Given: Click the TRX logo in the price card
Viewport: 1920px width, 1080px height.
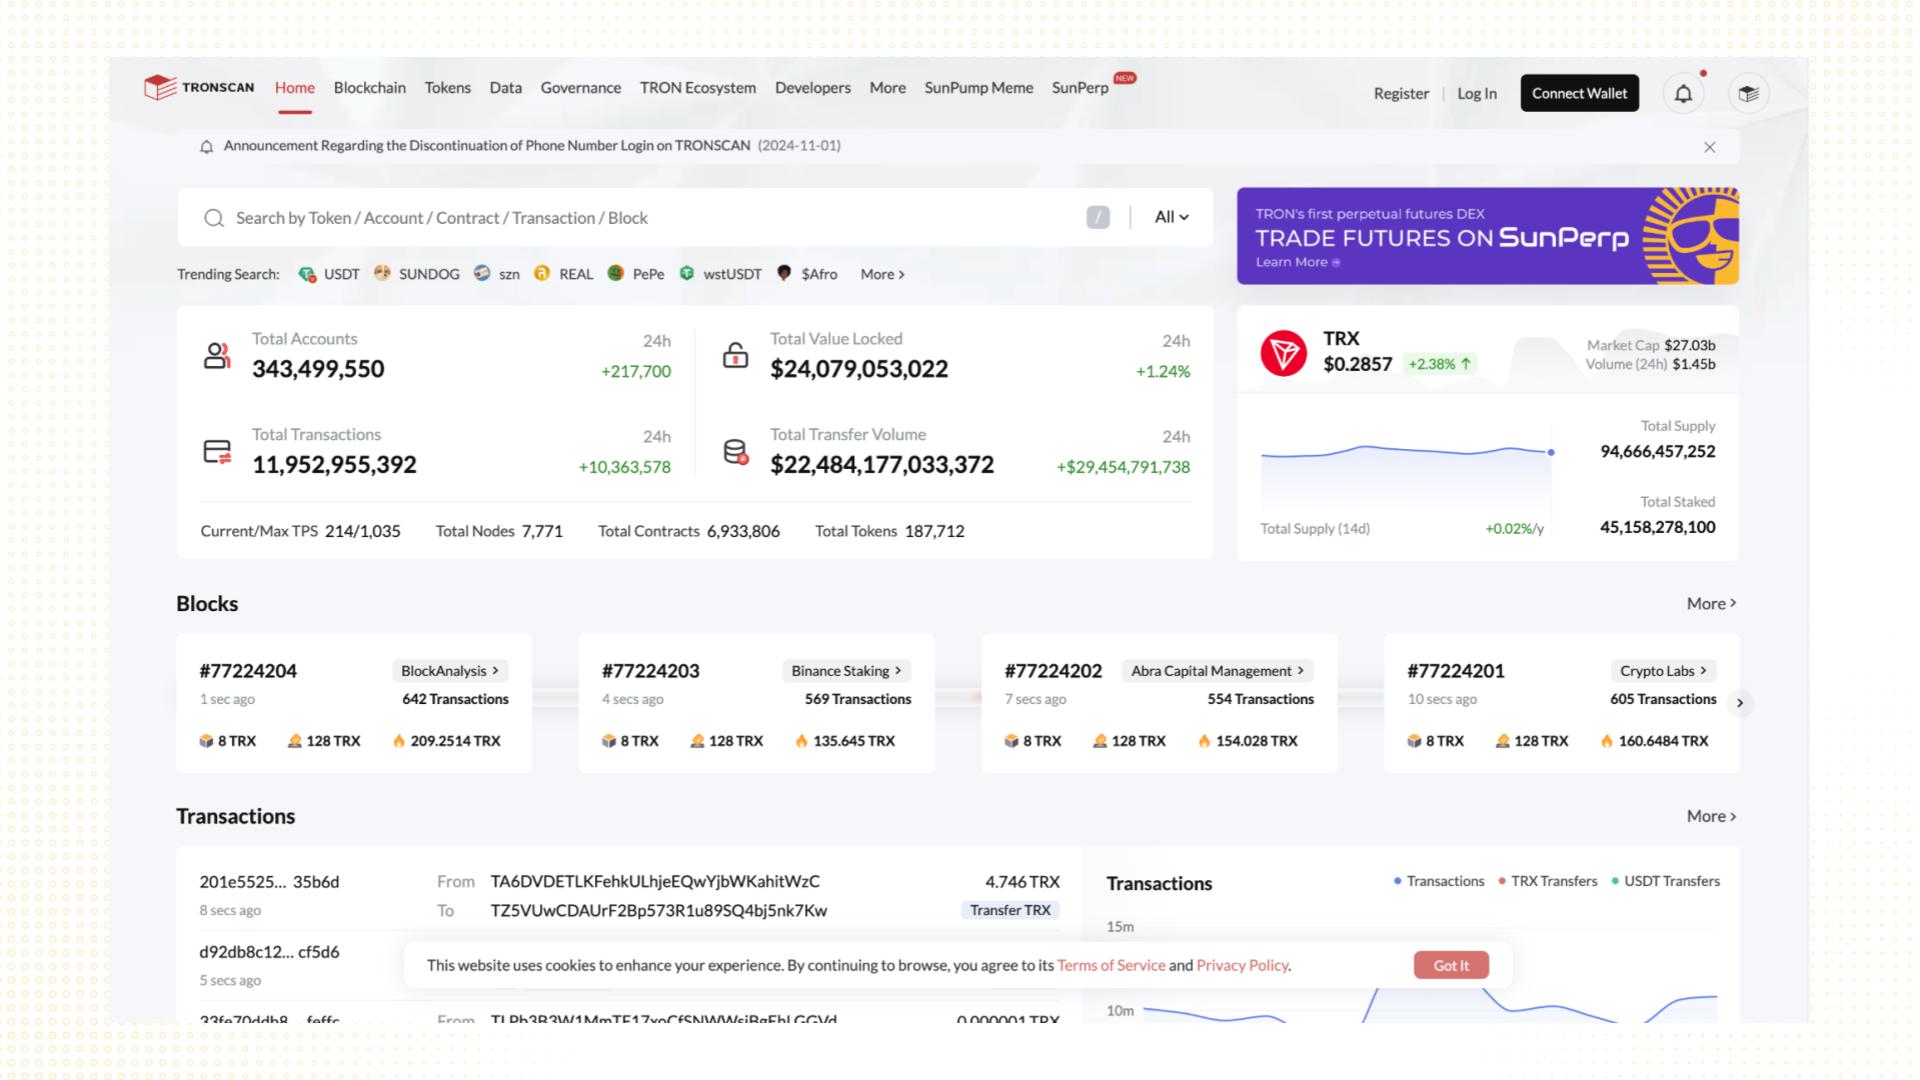Looking at the screenshot, I should tap(1283, 351).
